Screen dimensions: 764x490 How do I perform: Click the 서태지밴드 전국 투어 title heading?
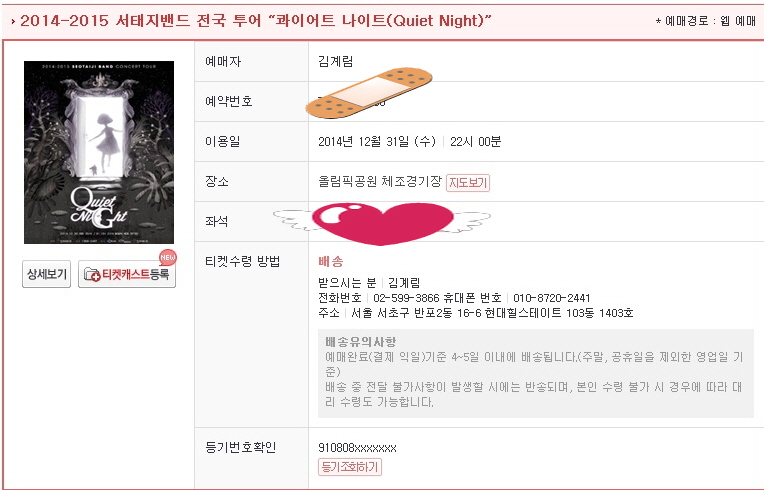[x=255, y=21]
